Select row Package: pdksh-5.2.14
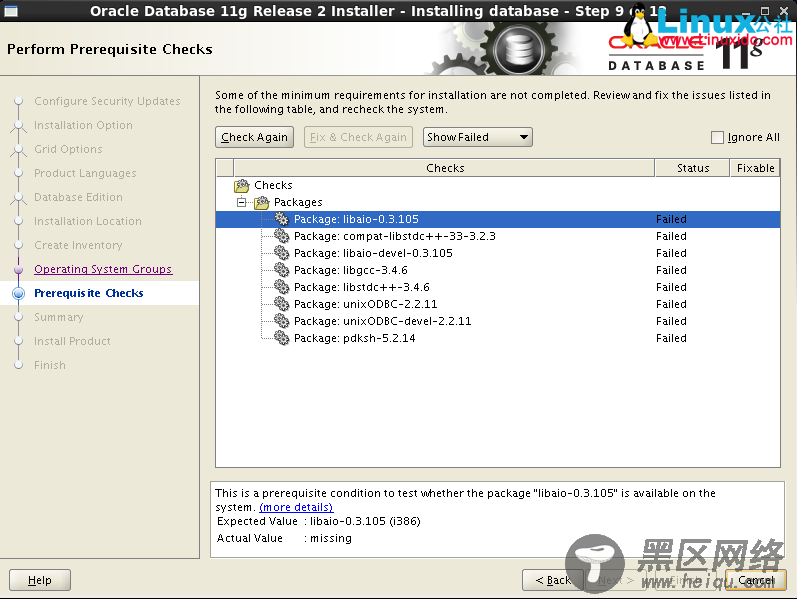The width and height of the screenshot is (797, 599). point(498,338)
